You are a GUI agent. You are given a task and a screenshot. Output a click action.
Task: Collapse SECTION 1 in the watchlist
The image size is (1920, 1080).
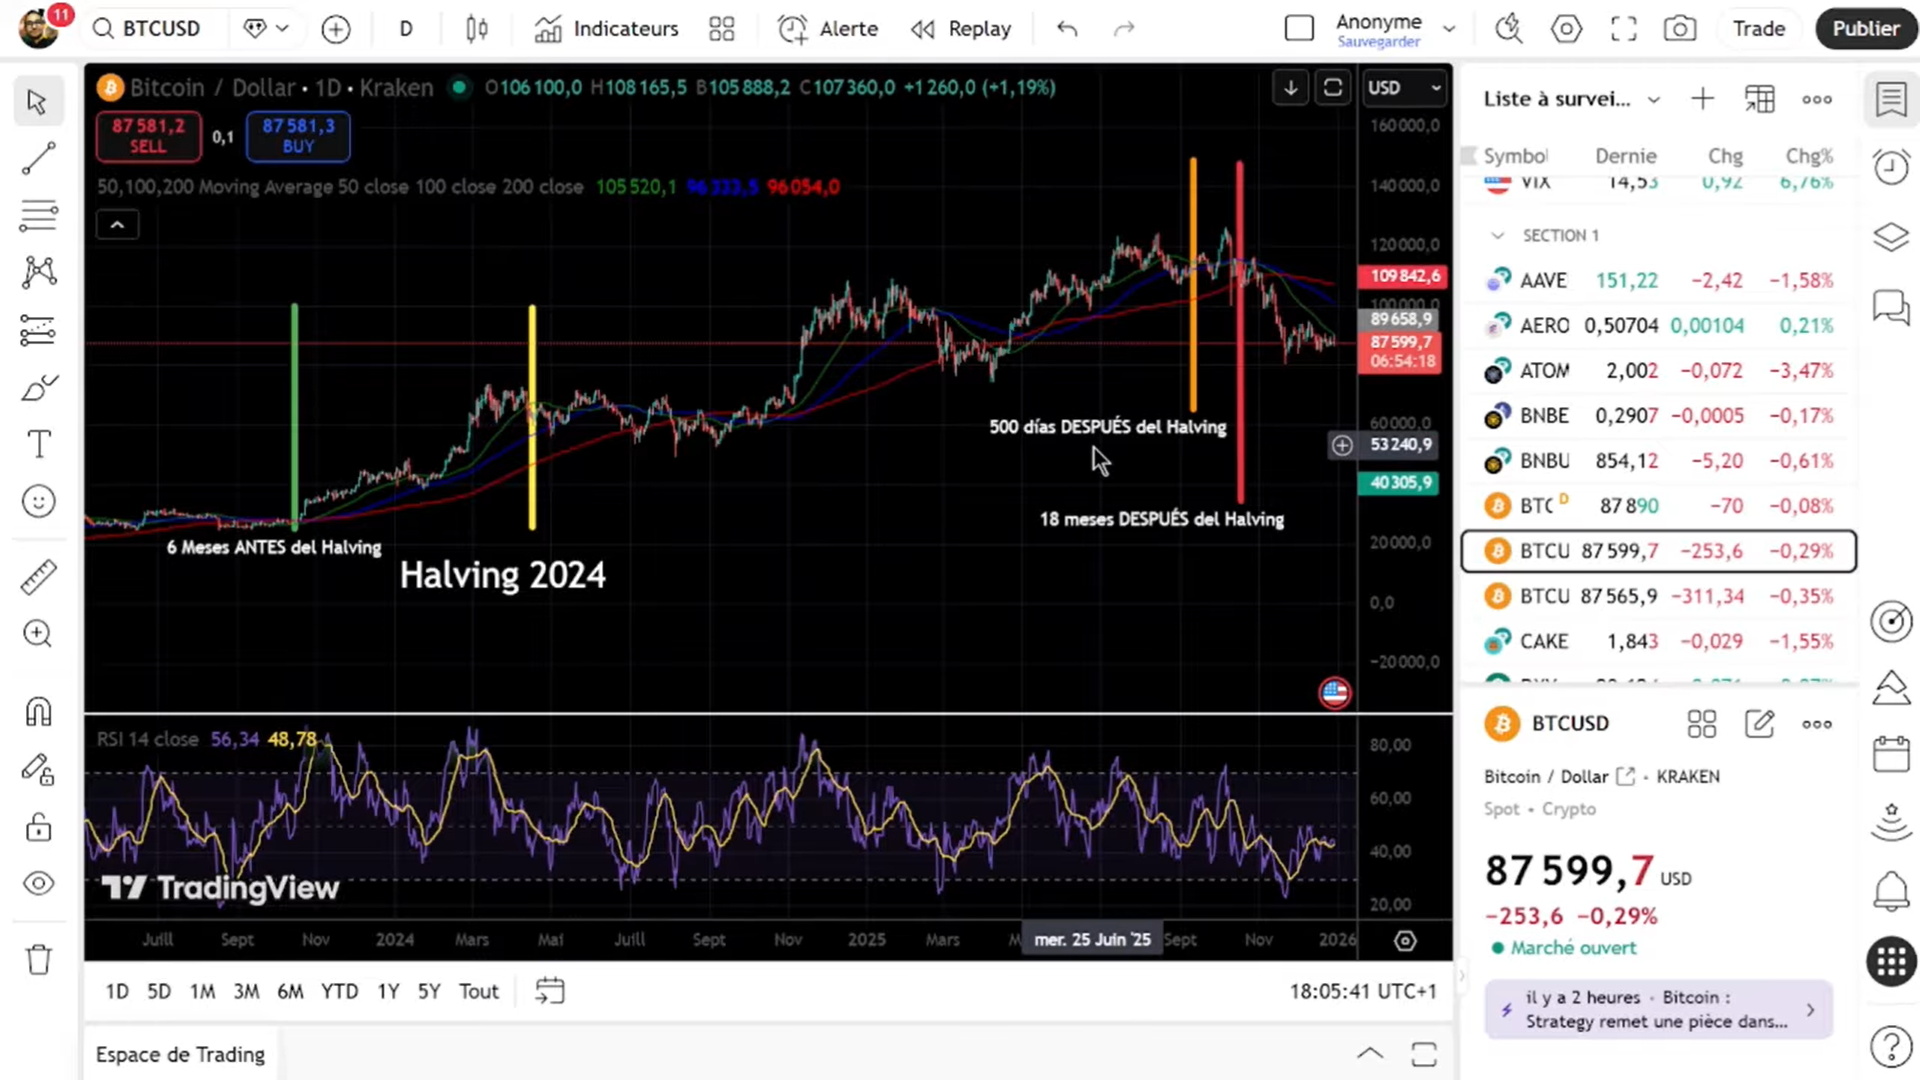coord(1497,236)
